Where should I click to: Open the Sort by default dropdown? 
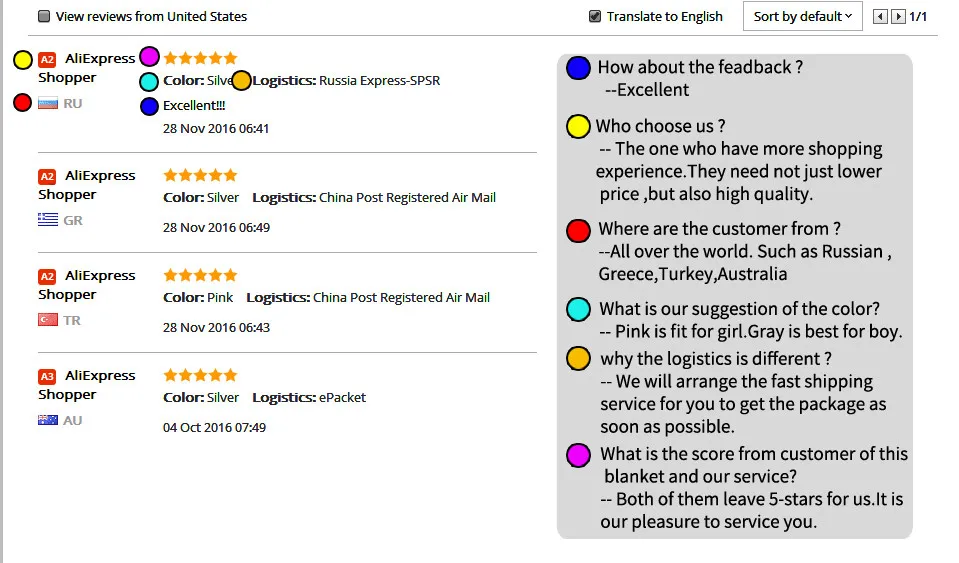(x=802, y=16)
